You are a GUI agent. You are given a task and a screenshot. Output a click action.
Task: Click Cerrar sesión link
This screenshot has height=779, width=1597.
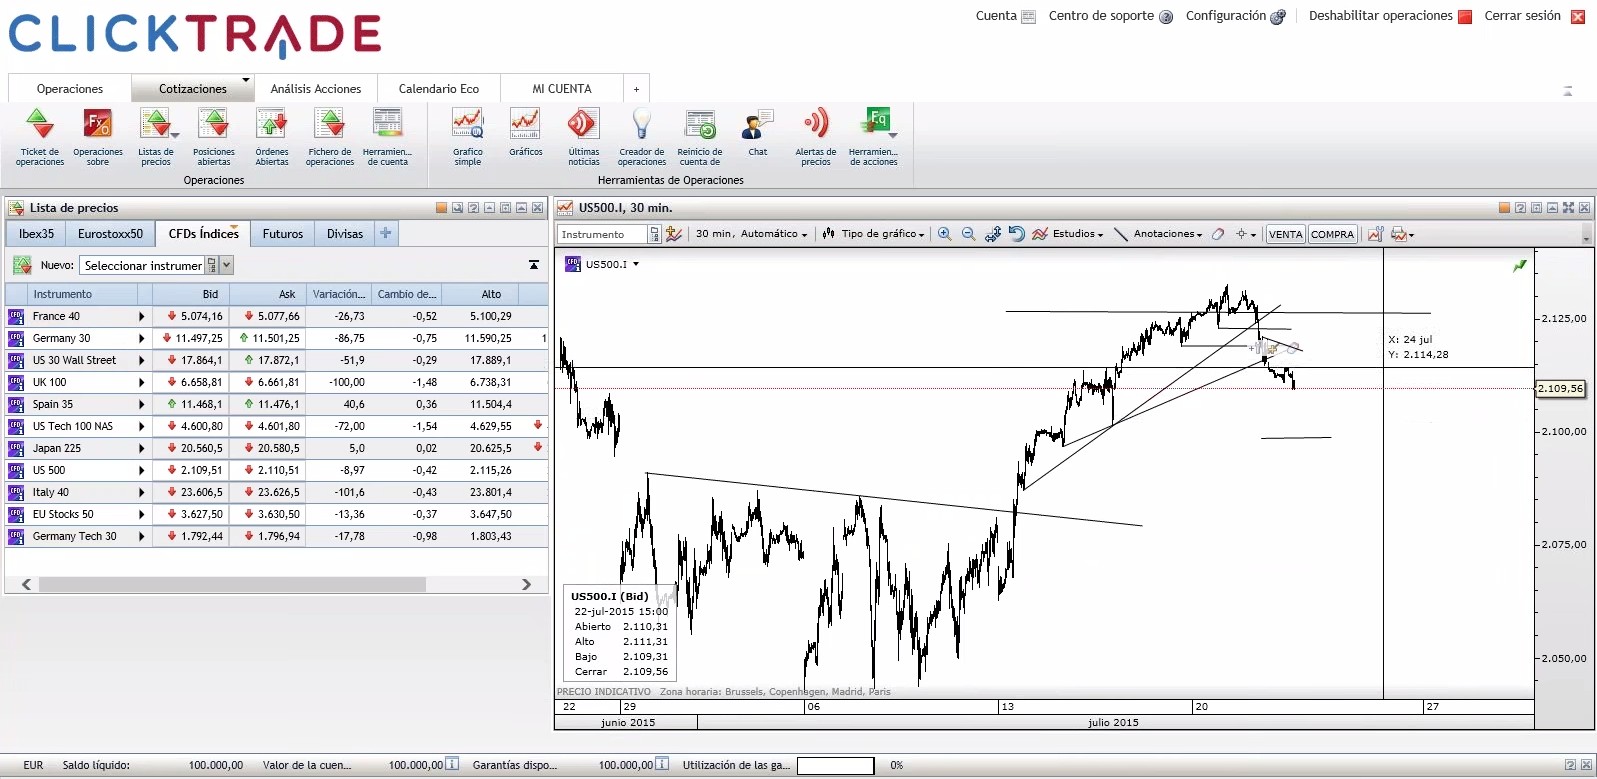pyautogui.click(x=1522, y=16)
